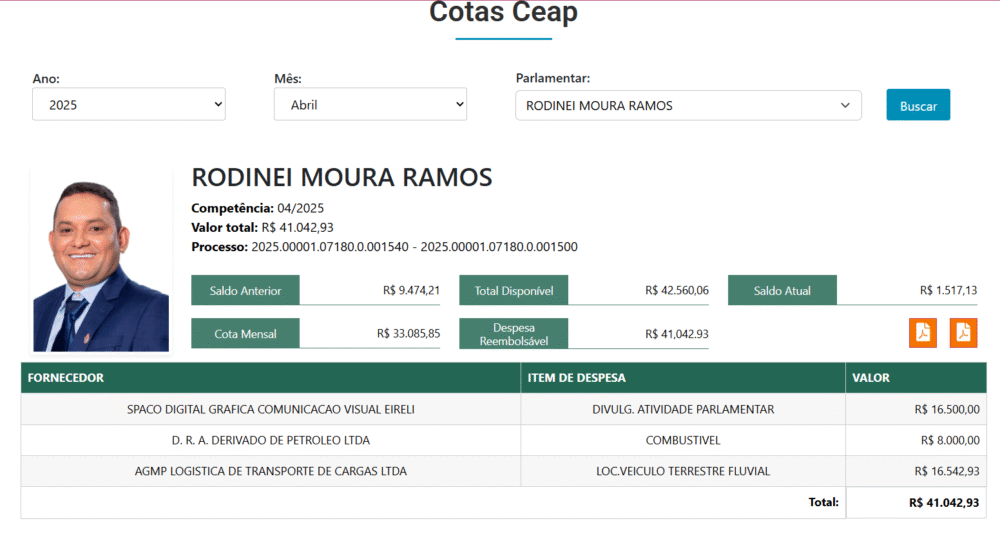Select the Total Disponível green label
Image resolution: width=1000 pixels, height=539 pixels.
[514, 291]
